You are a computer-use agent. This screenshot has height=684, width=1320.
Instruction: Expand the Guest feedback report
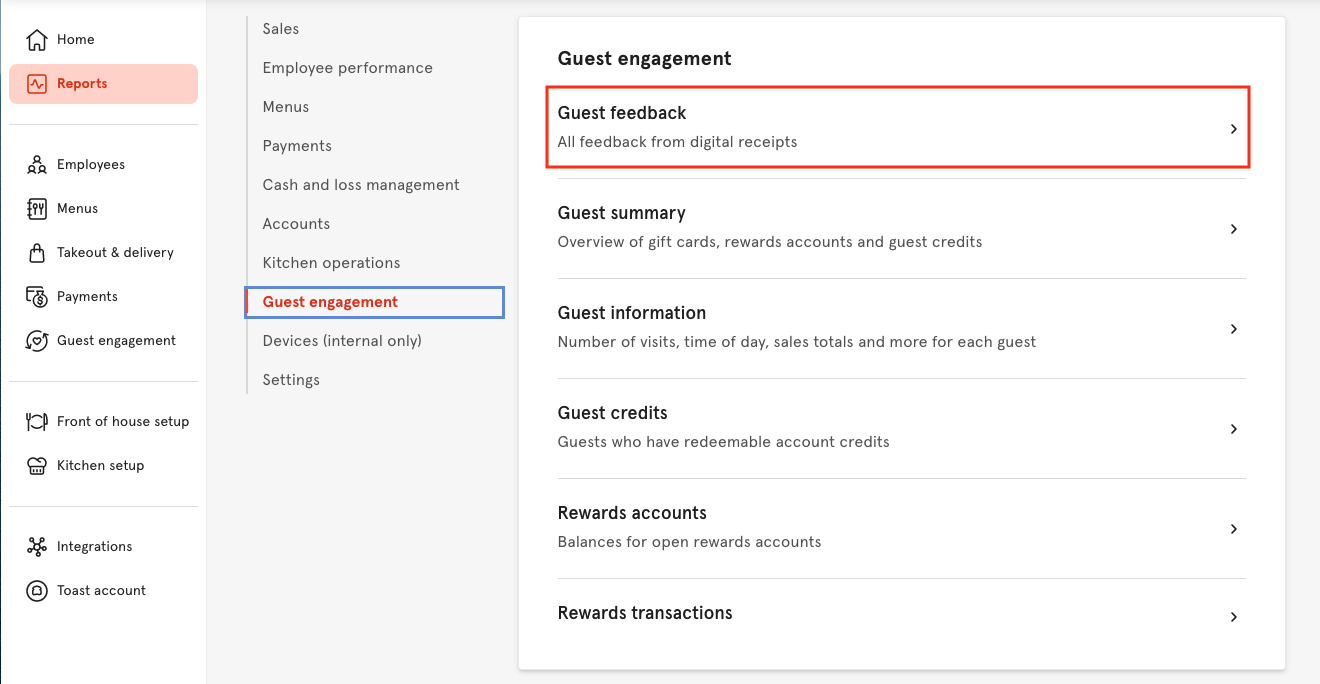point(1233,127)
